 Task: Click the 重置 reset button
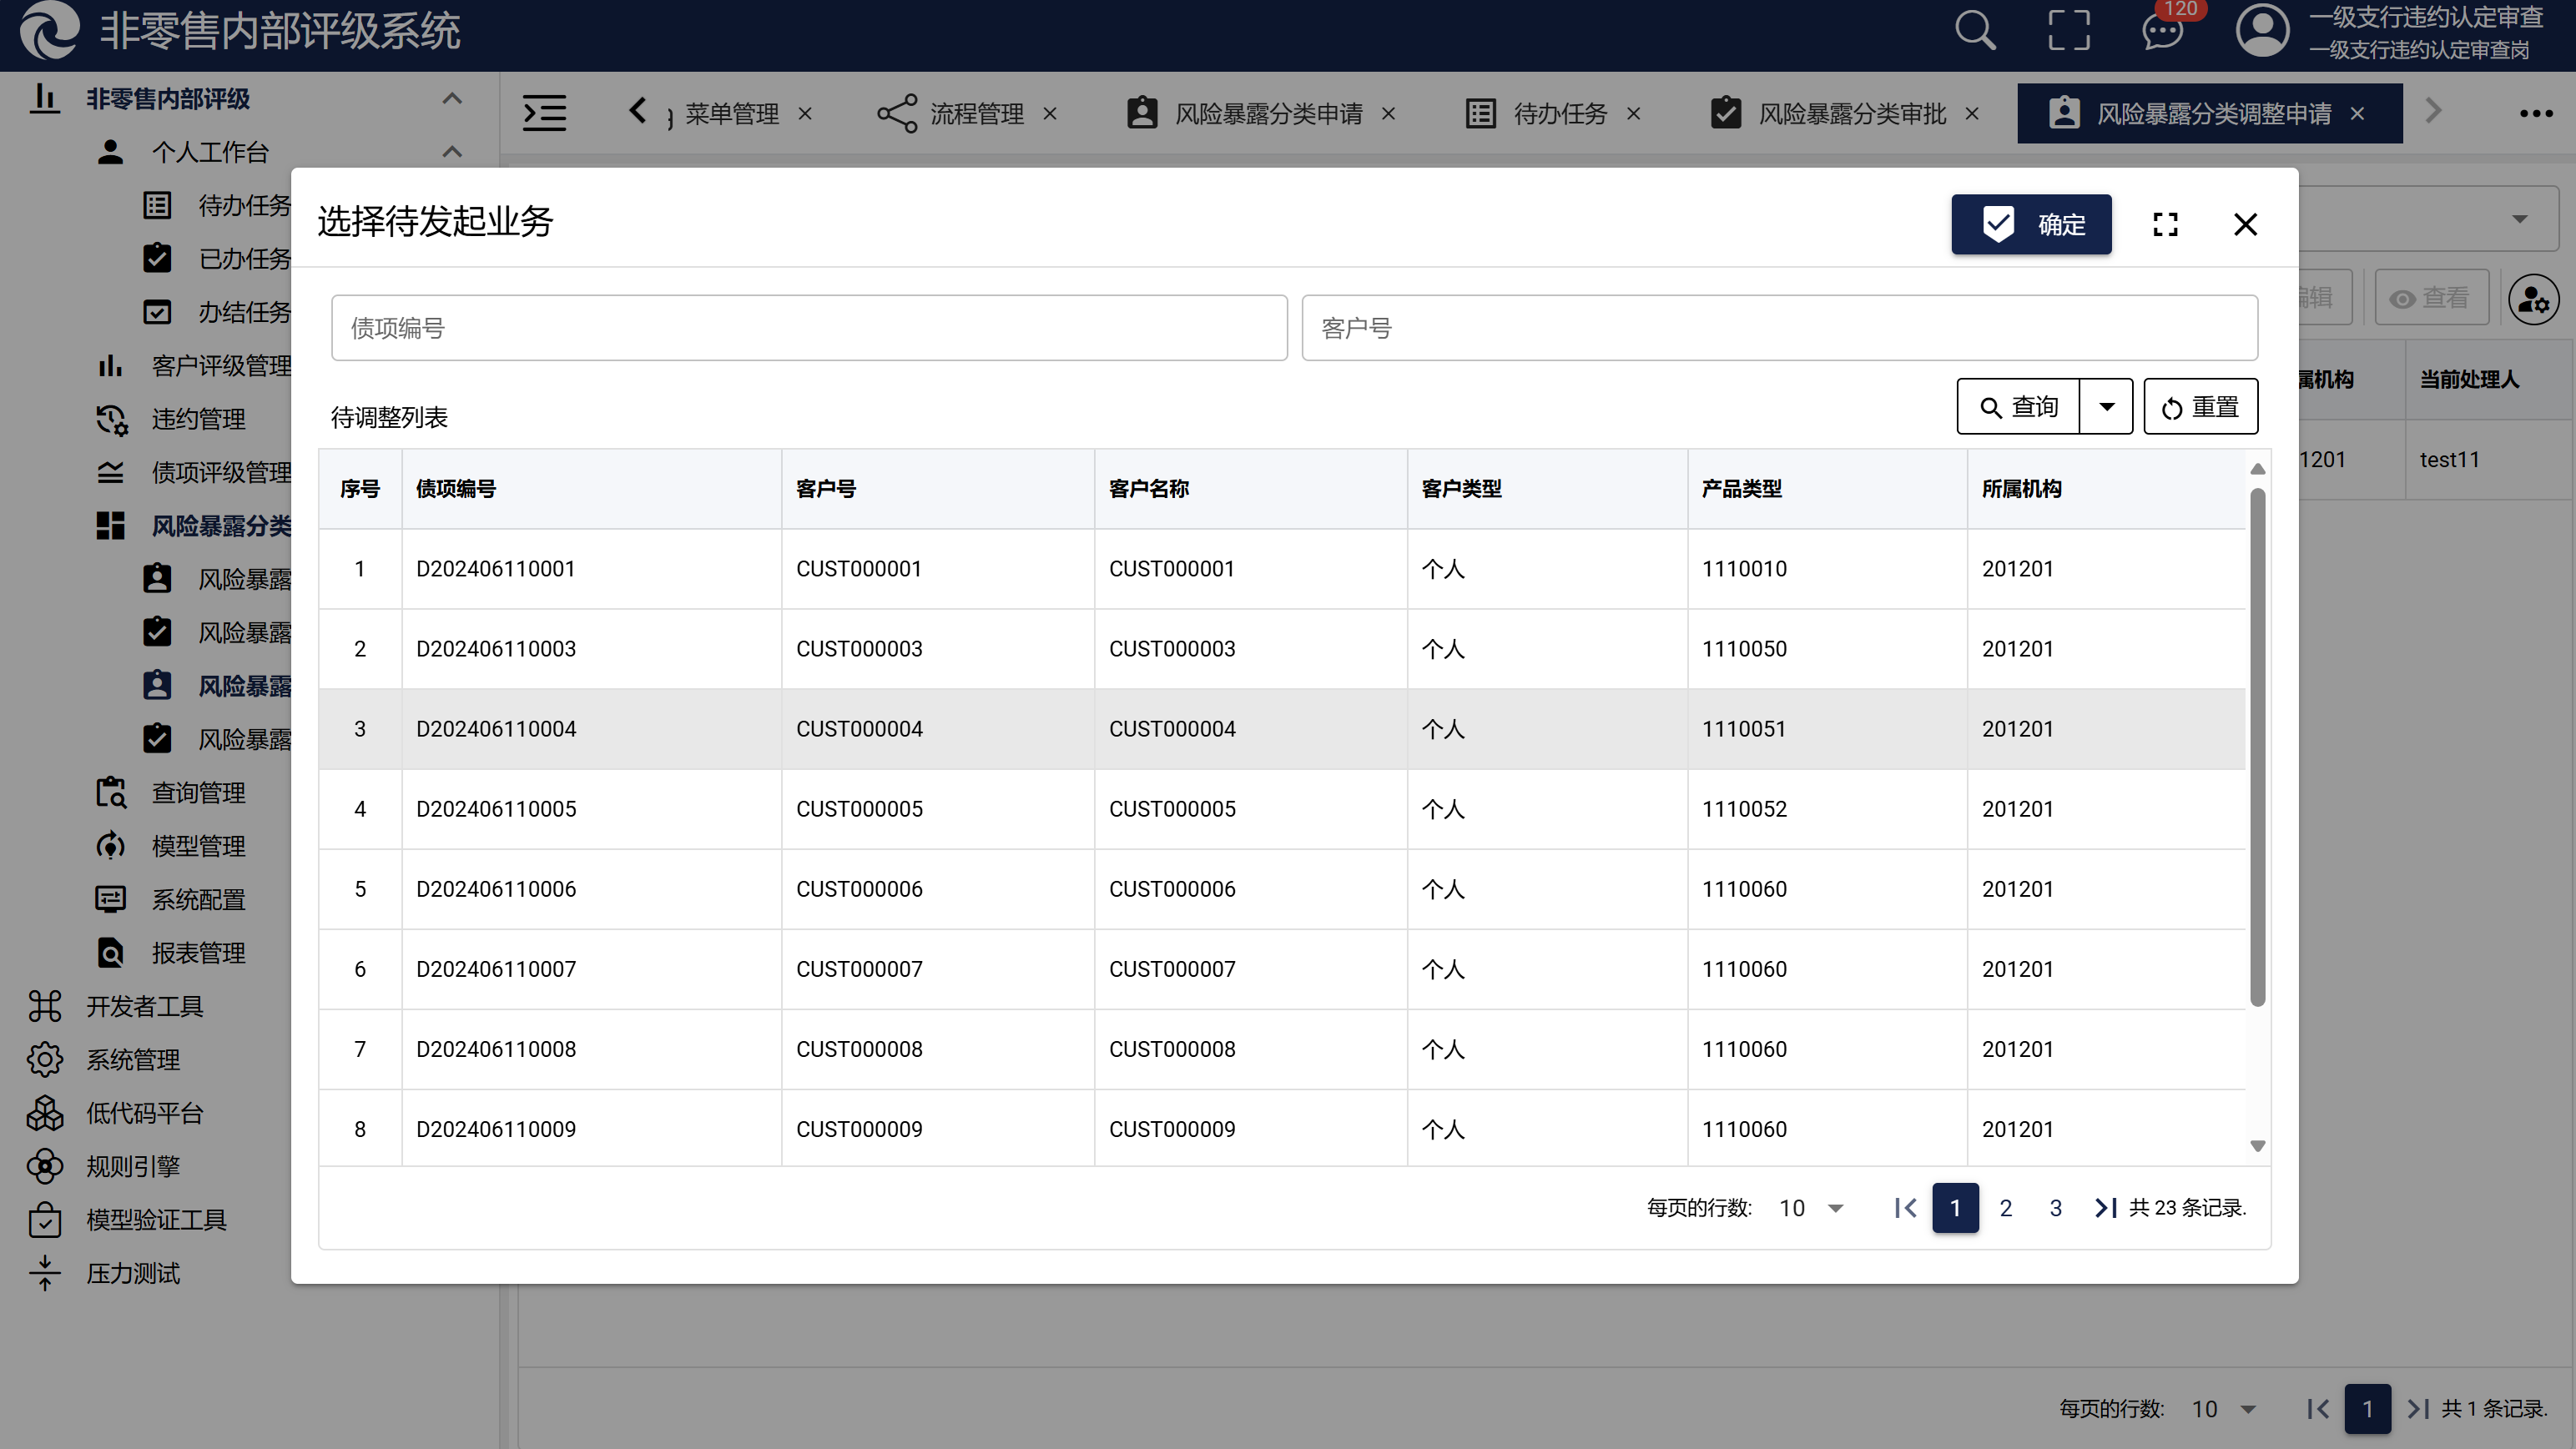tap(2200, 407)
